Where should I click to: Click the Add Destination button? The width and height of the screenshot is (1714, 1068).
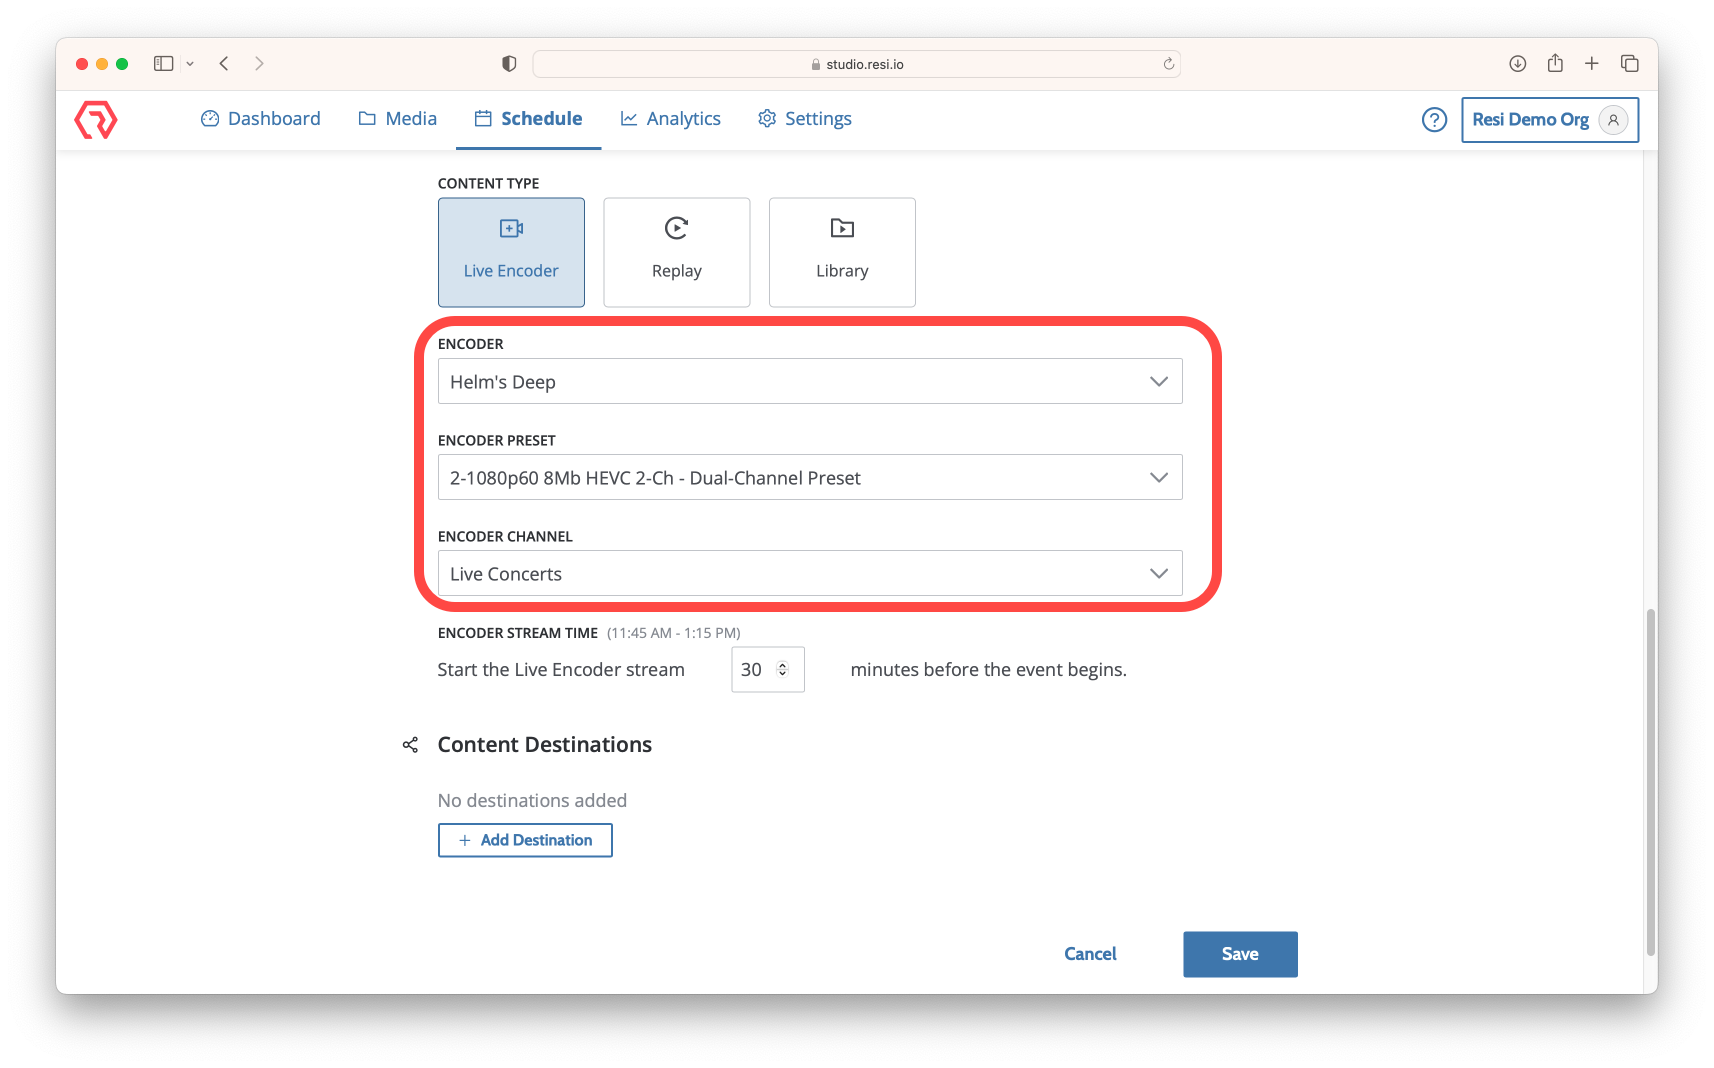[x=524, y=840]
